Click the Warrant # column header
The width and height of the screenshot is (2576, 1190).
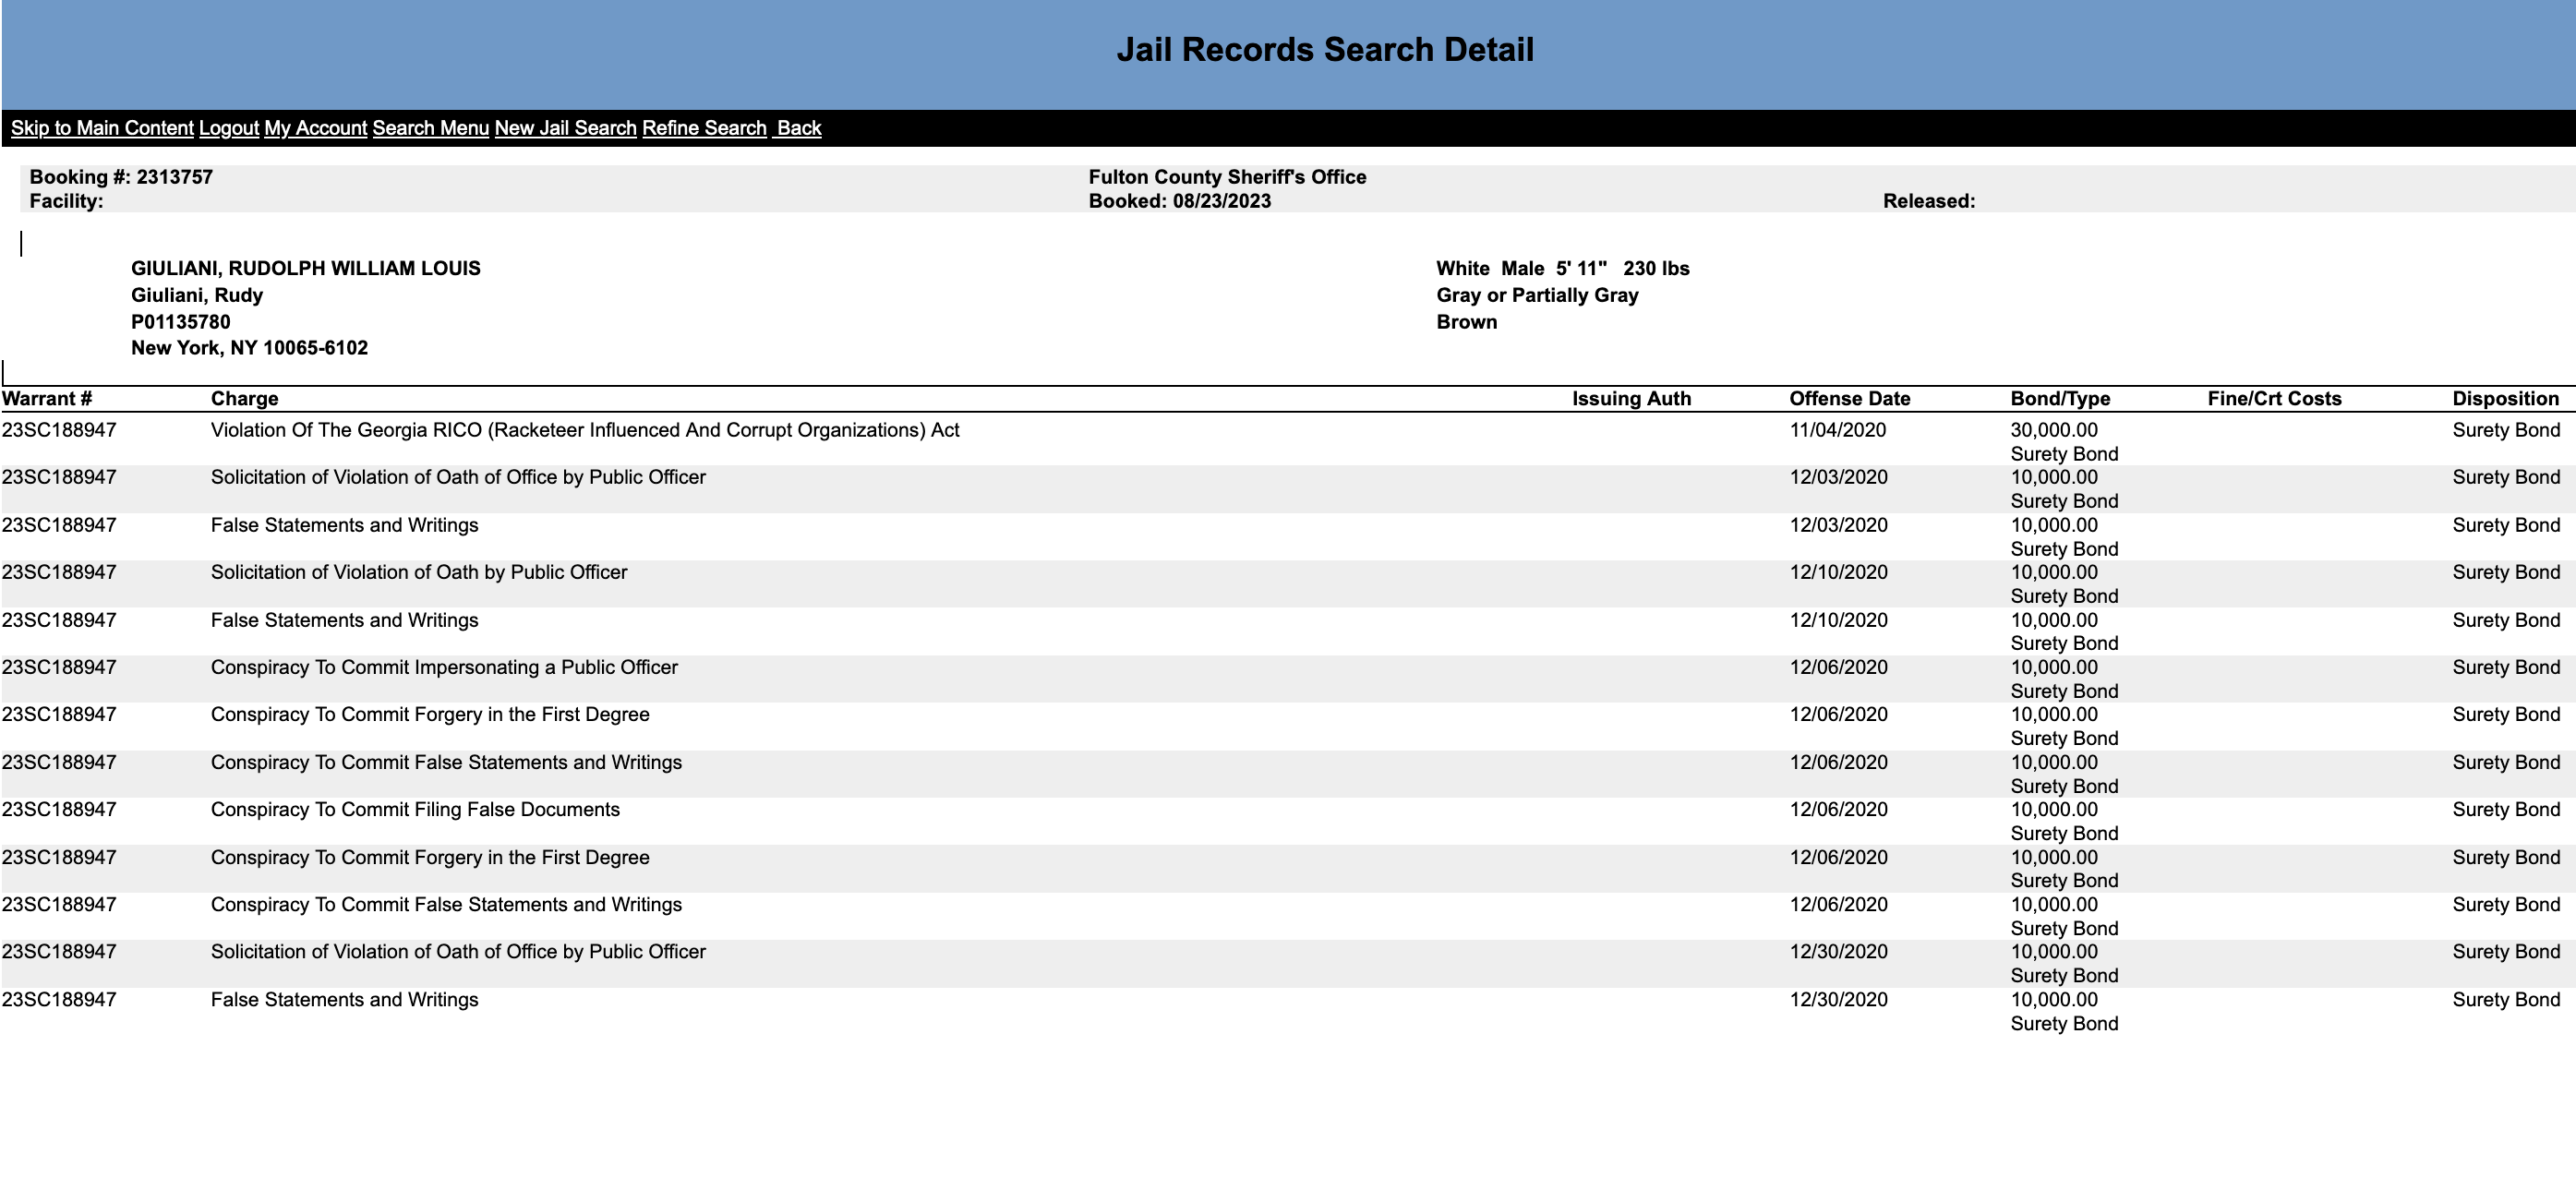47,399
